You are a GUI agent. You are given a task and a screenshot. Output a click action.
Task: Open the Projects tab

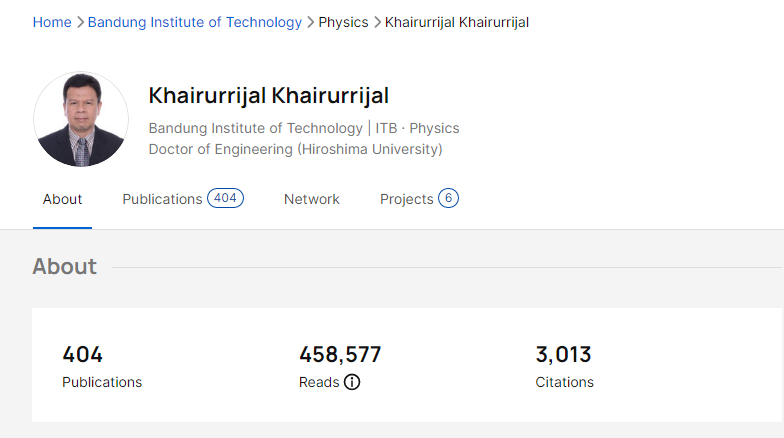coord(406,199)
